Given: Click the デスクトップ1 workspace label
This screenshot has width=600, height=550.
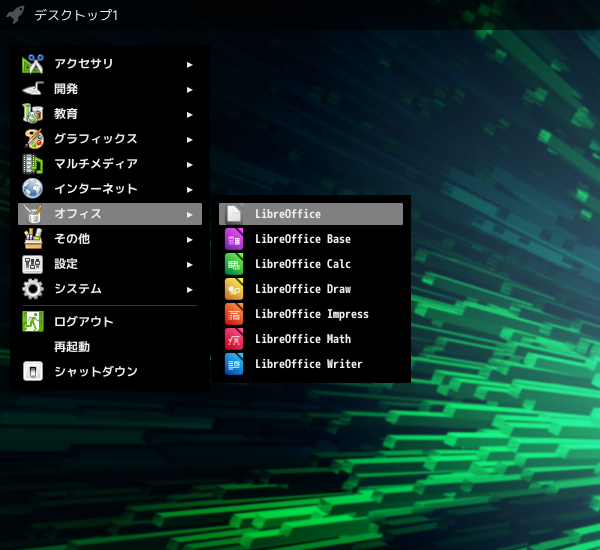Looking at the screenshot, I should coord(76,15).
